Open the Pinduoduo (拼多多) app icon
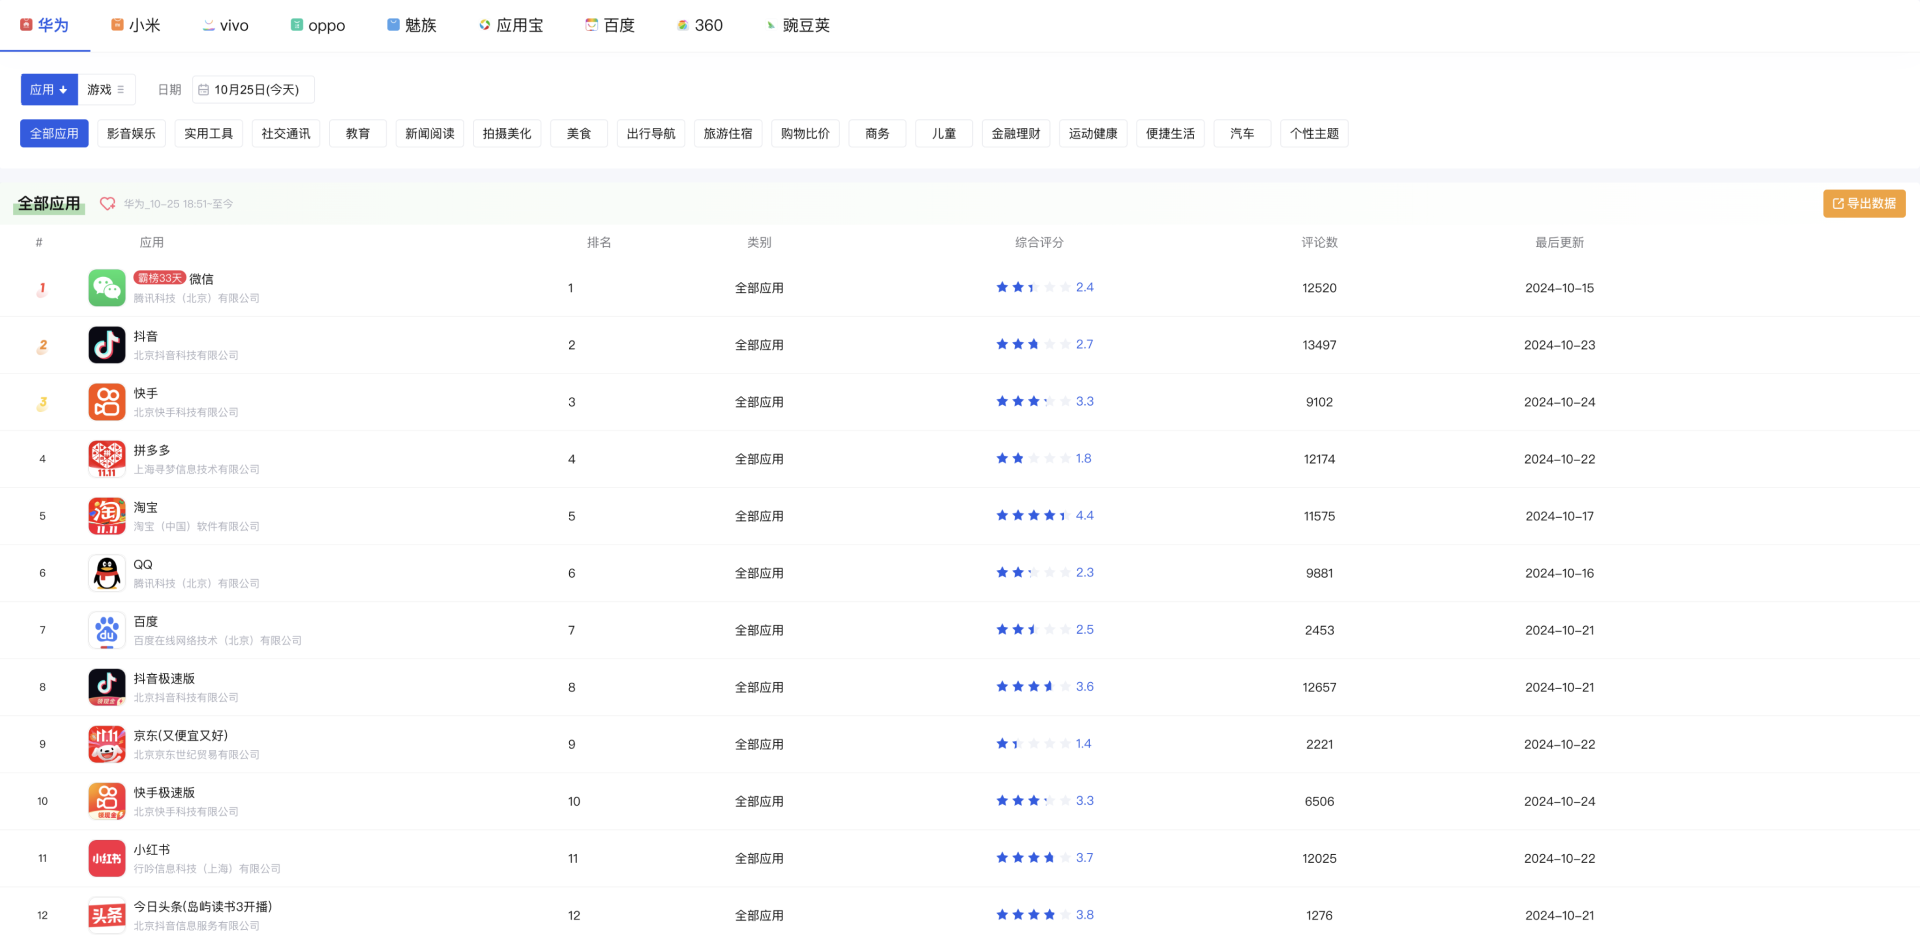This screenshot has width=1920, height=943. (107, 459)
